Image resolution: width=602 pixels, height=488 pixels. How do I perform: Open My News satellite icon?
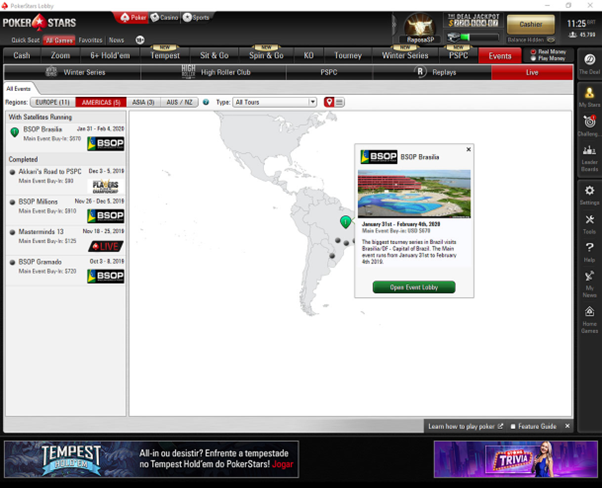589,276
